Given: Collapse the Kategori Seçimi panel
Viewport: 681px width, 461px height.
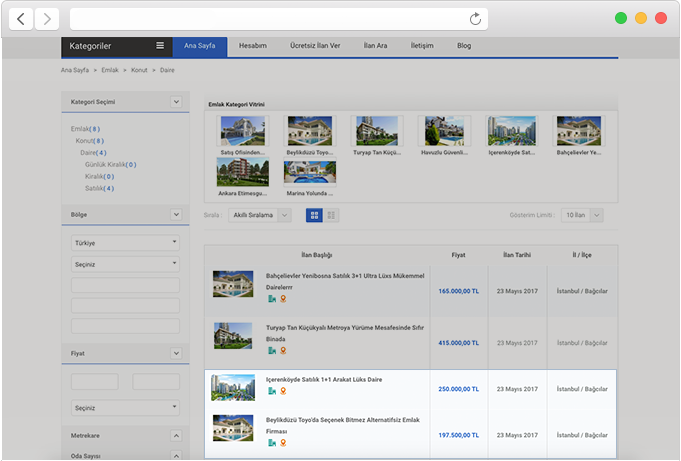Looking at the screenshot, I should pyautogui.click(x=176, y=102).
